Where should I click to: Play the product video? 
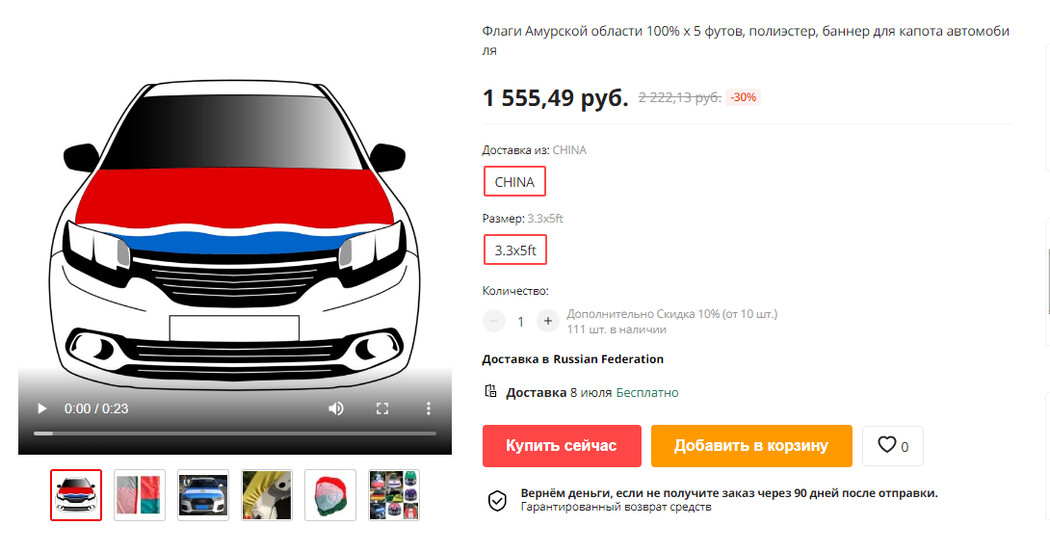(42, 409)
